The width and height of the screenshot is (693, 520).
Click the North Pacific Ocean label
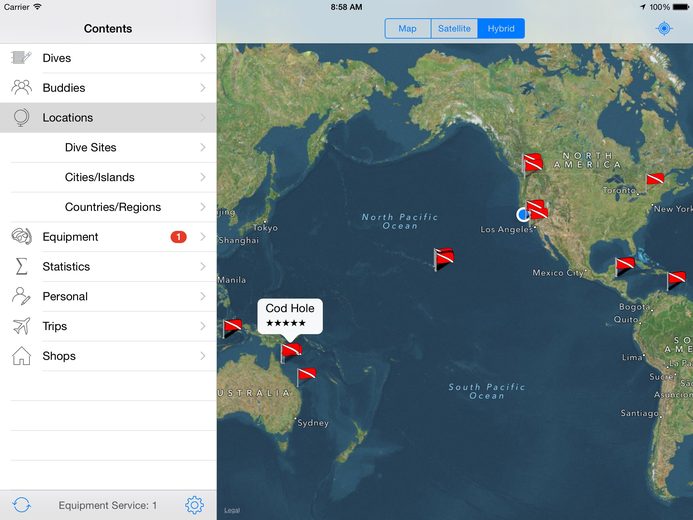(400, 221)
